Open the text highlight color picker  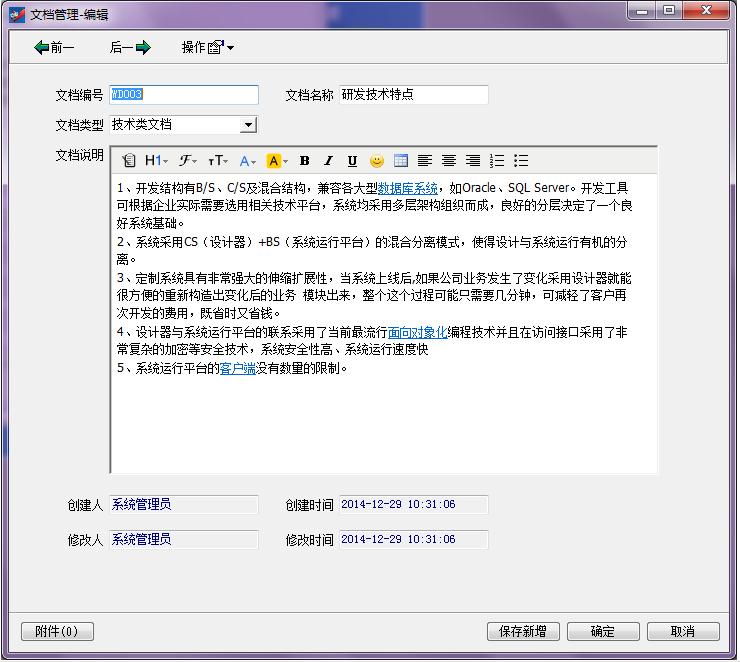click(x=277, y=160)
